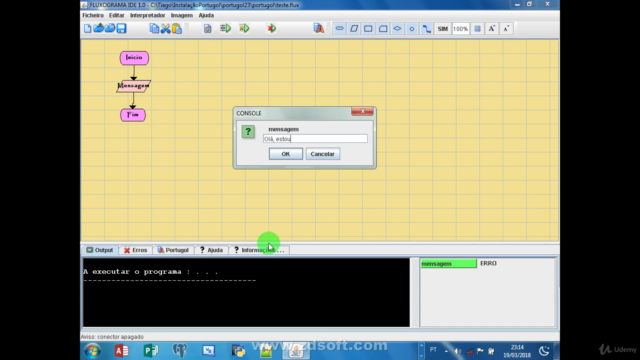Click Cancelar in the CONSOLE dialog
The width and height of the screenshot is (640, 360).
pyautogui.click(x=322, y=154)
